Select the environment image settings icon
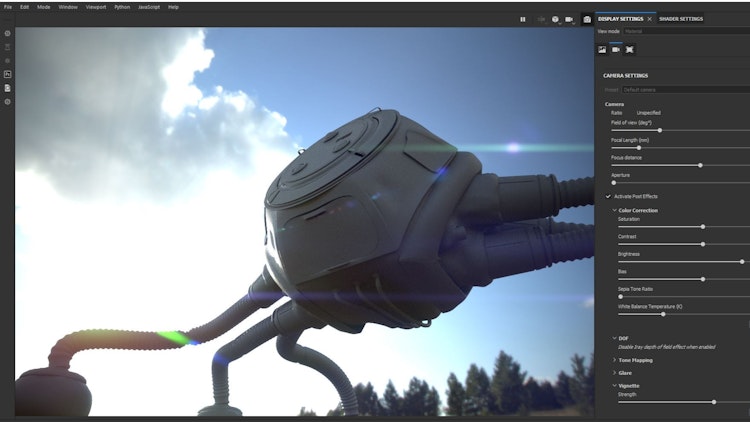 pyautogui.click(x=602, y=49)
